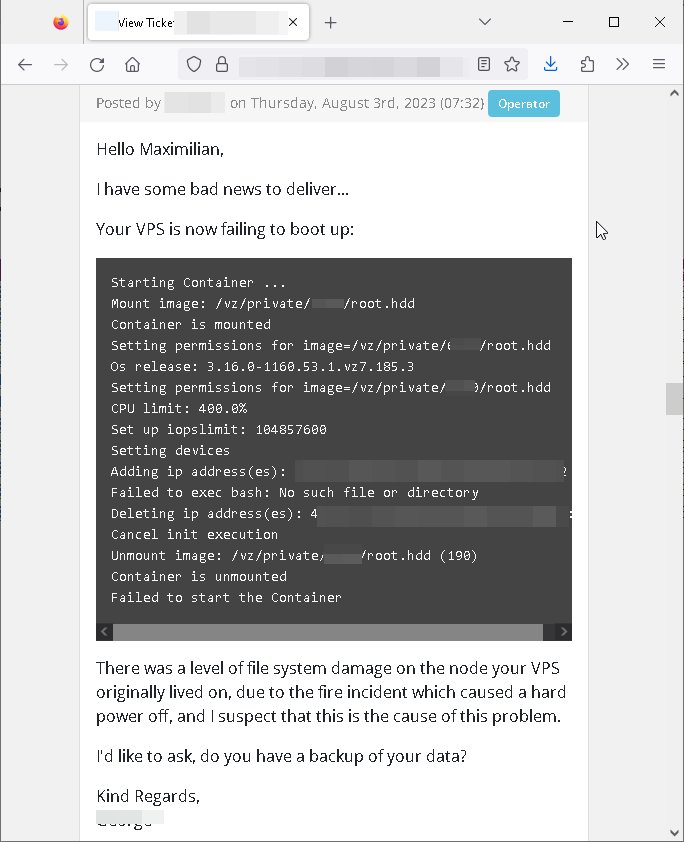This screenshot has width=684, height=842.
Task: Go back to previous page
Action: (25, 64)
